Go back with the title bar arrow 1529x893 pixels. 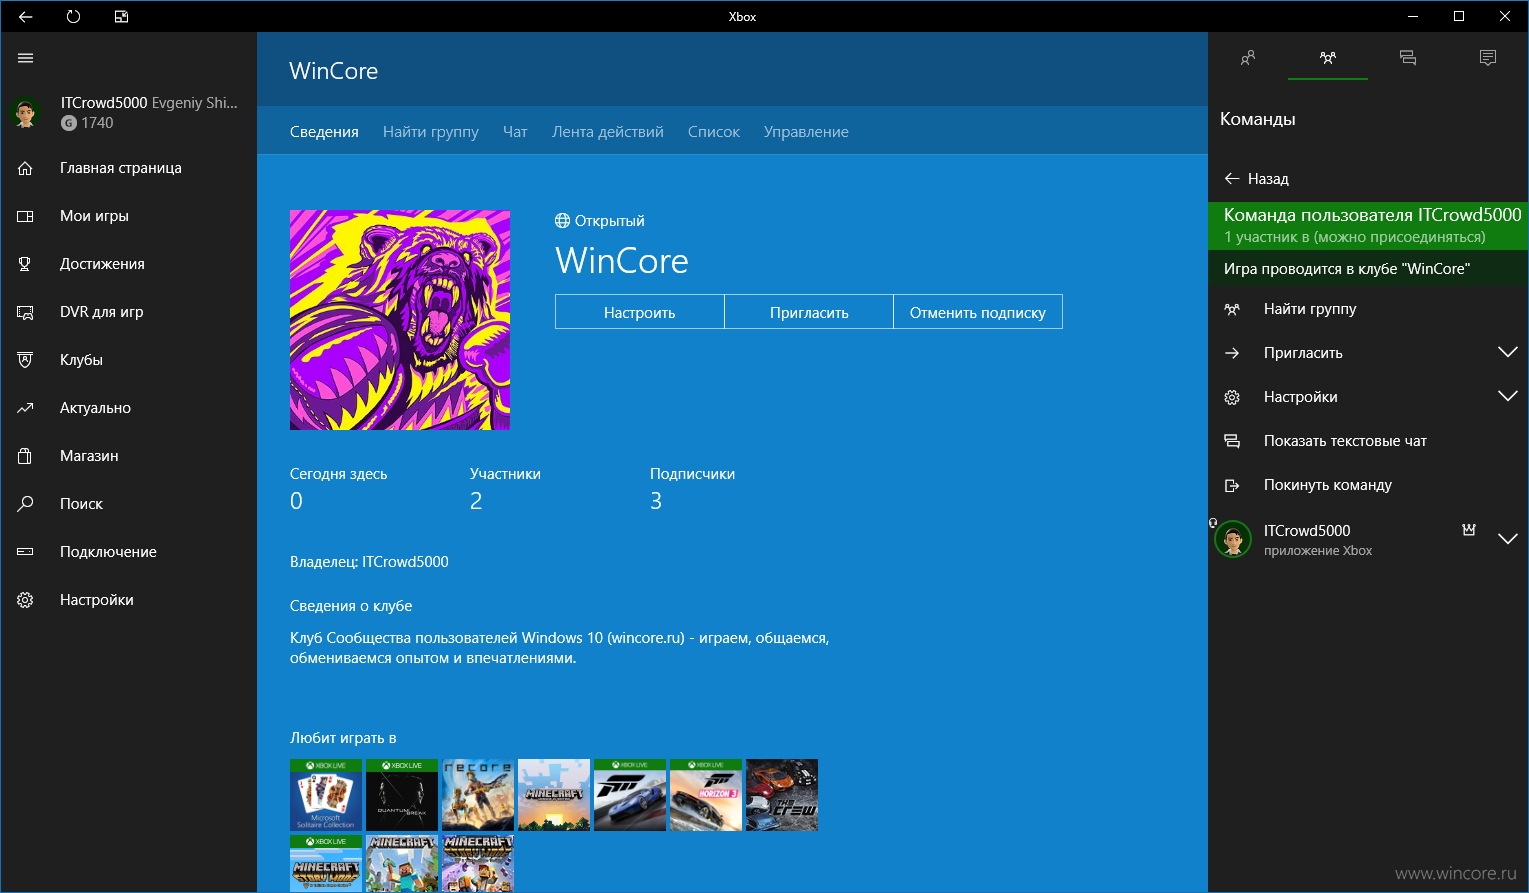[x=26, y=16]
